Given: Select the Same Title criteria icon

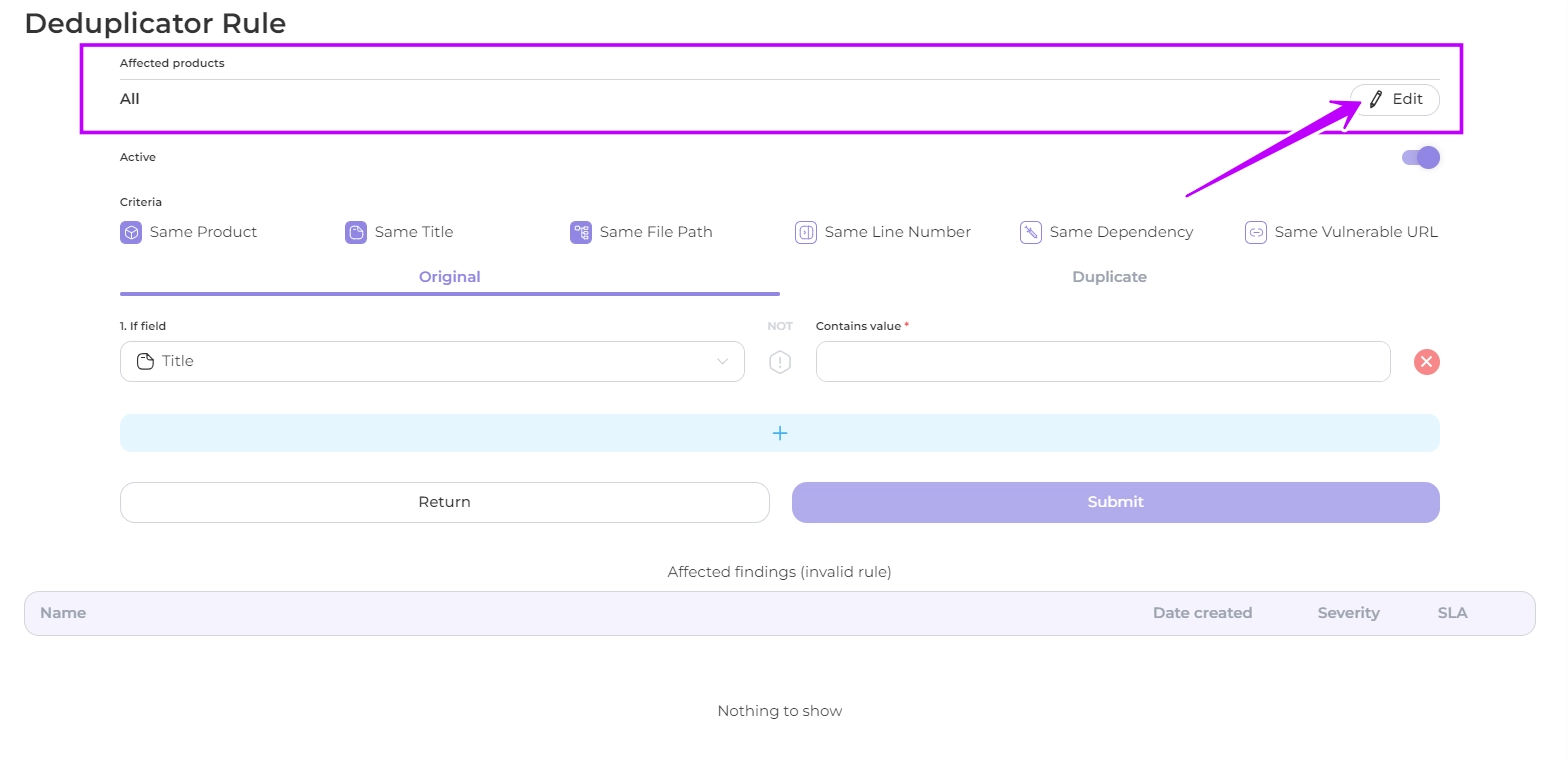Looking at the screenshot, I should click(x=356, y=232).
